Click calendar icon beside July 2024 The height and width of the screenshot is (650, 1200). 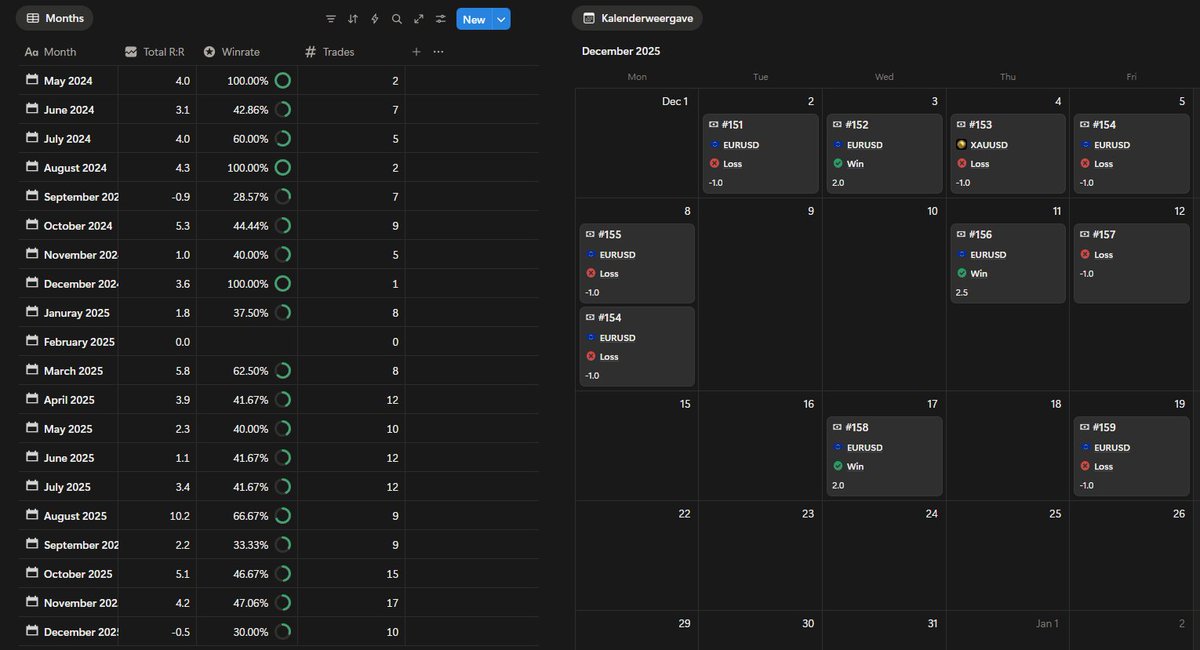(32, 138)
